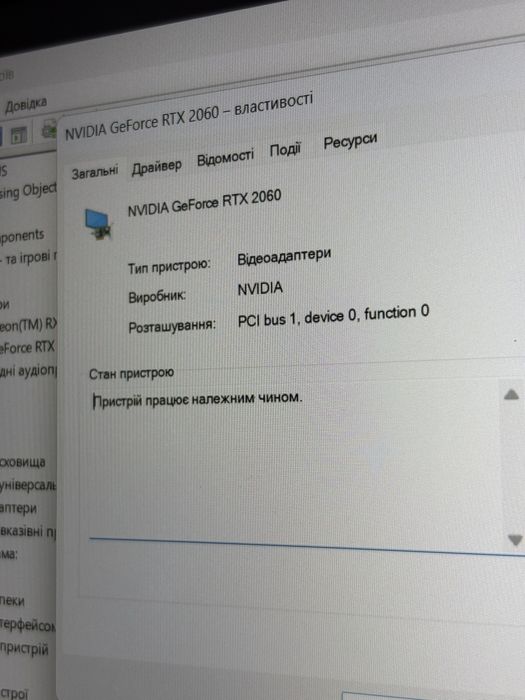This screenshot has height=700, width=525.
Task: Select the GeForce RTX item in Device Manager tree
Action: click(x=27, y=347)
